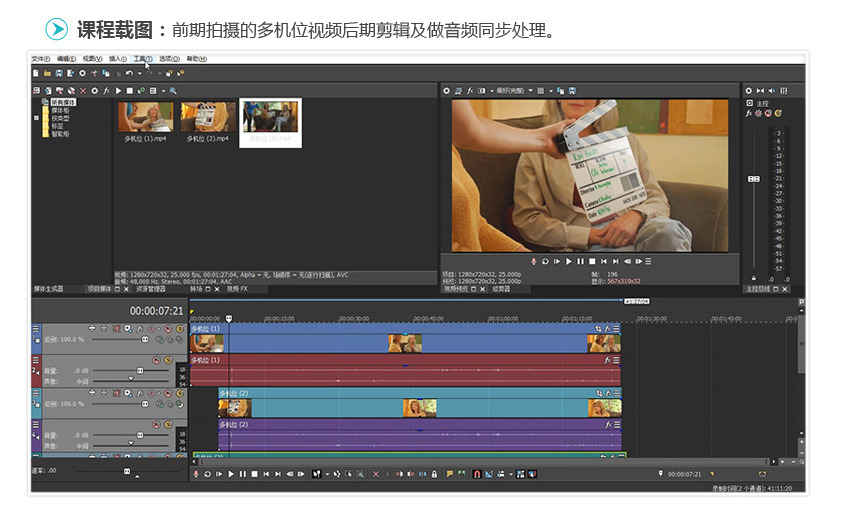Click the master volume fader handle
850x521 pixels.
point(754,179)
